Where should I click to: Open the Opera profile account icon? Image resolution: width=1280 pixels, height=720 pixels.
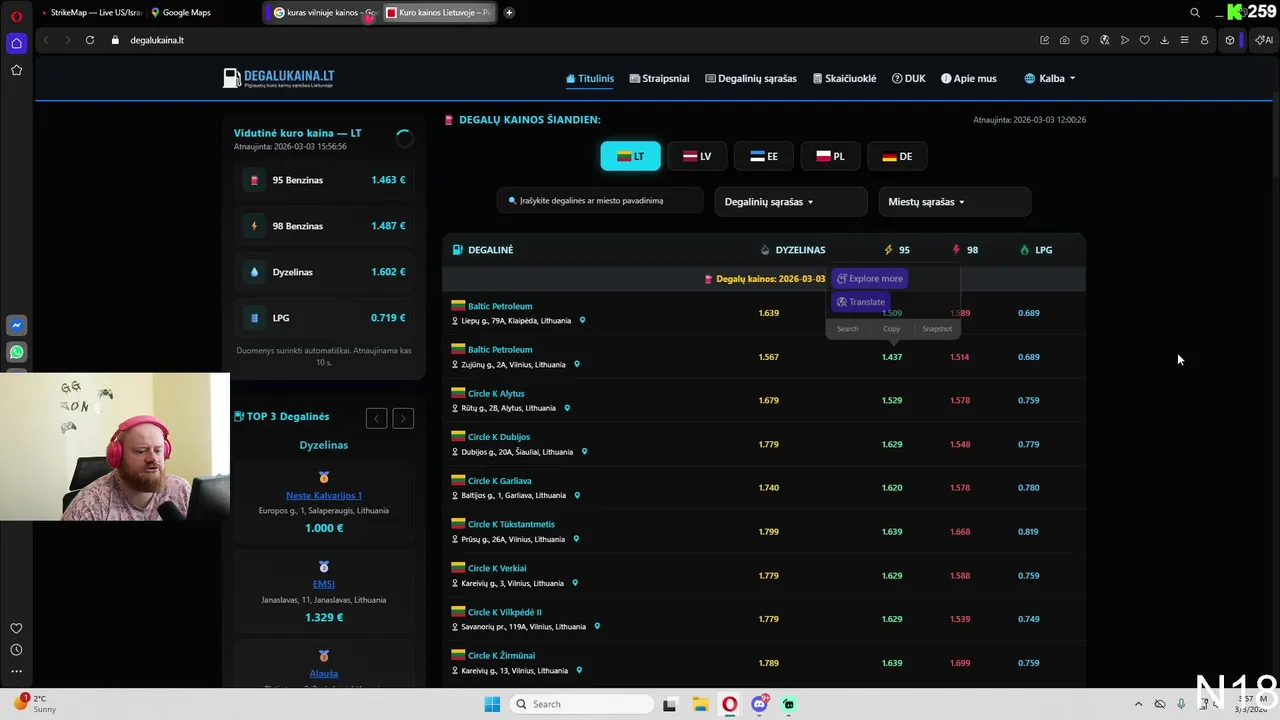click(1204, 40)
